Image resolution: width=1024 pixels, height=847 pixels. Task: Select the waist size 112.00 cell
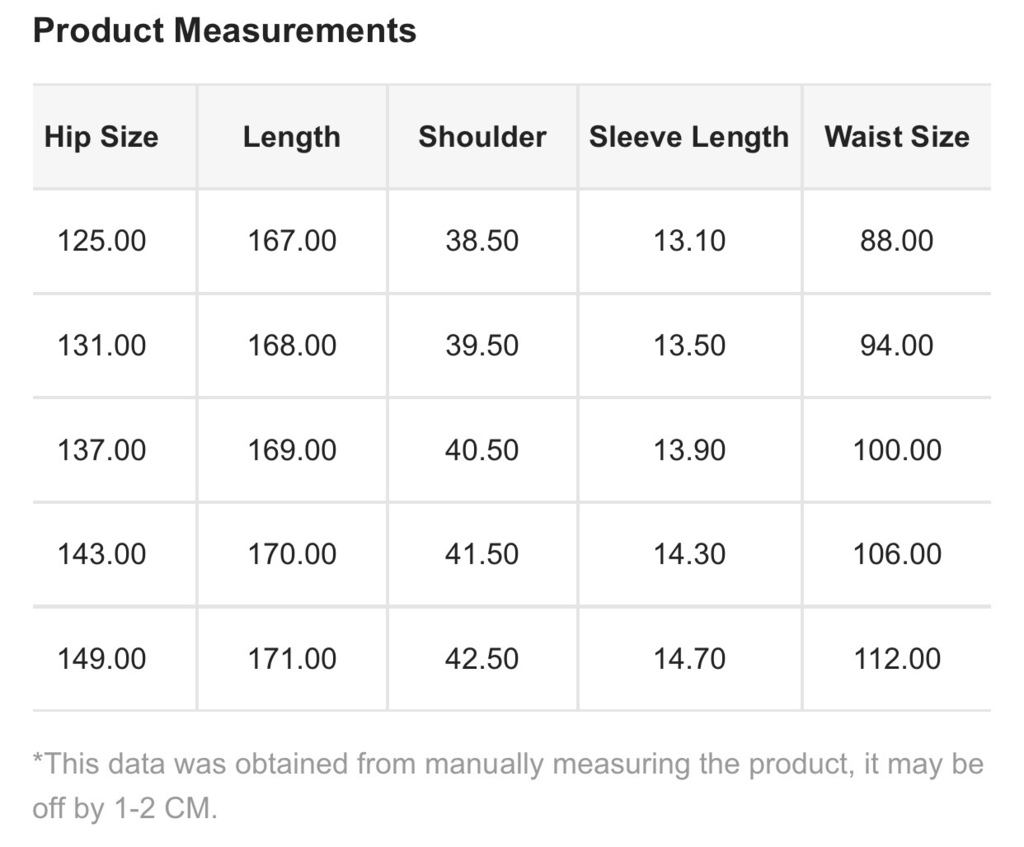(897, 659)
